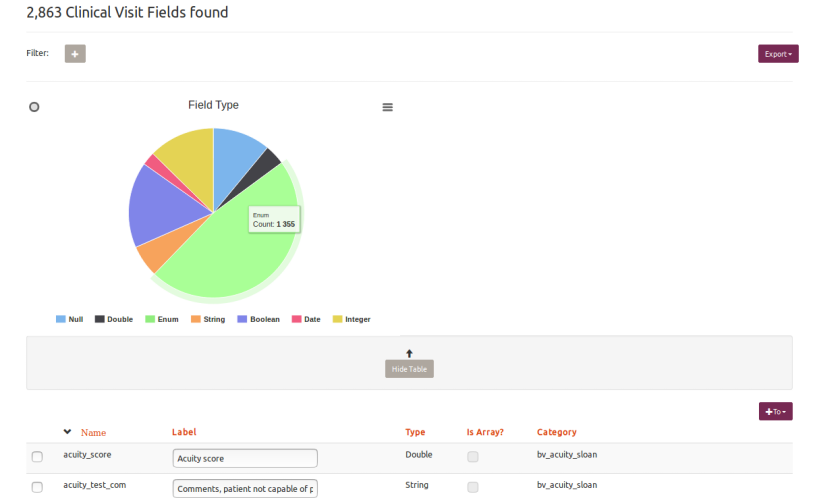
Task: Toggle Null series in chart legend
Action: [69, 319]
